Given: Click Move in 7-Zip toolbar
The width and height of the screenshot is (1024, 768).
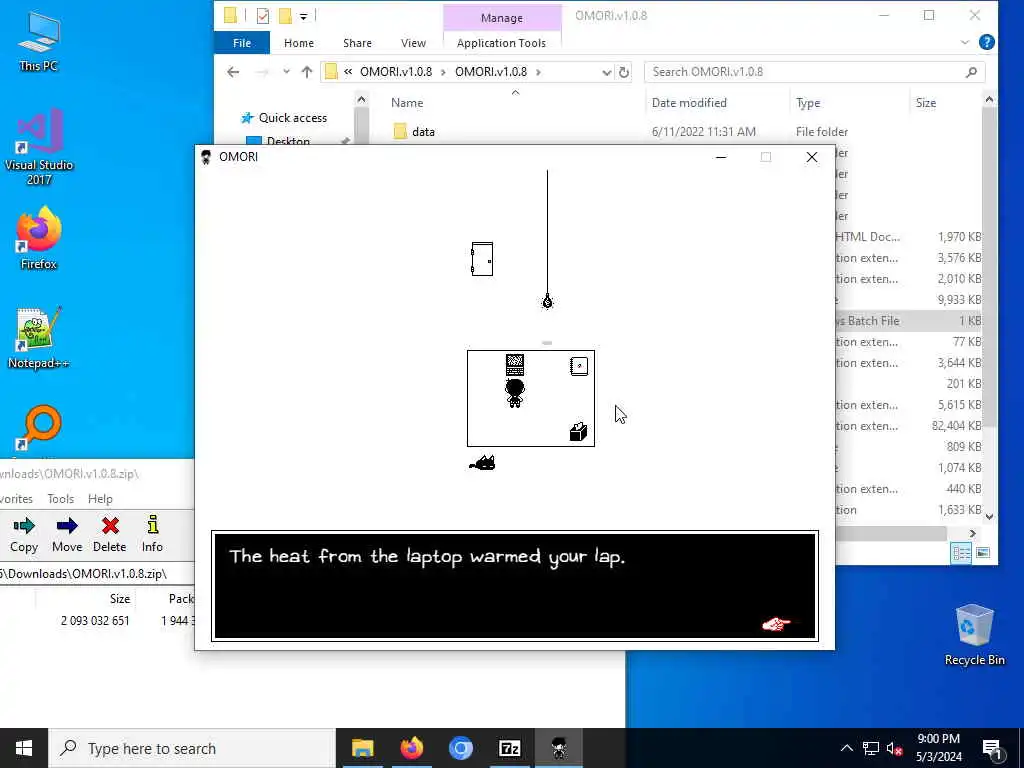Looking at the screenshot, I should [x=67, y=534].
